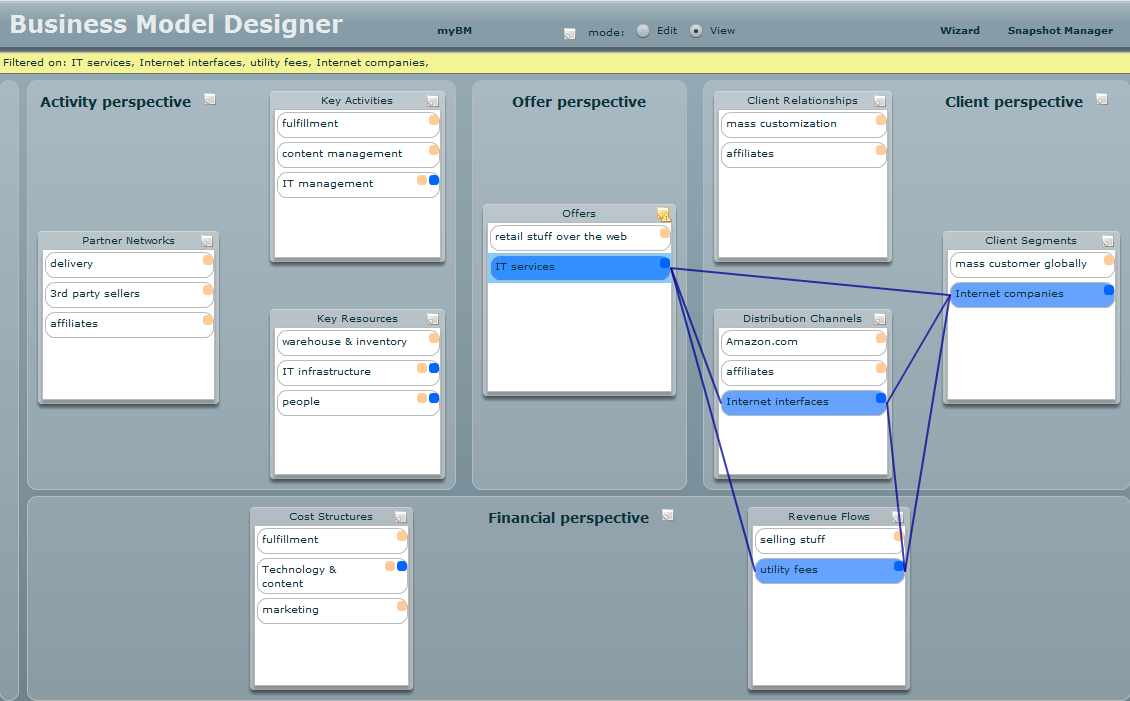Image resolution: width=1130 pixels, height=701 pixels.
Task: Click the Financial perspective note icon
Action: coord(668,515)
